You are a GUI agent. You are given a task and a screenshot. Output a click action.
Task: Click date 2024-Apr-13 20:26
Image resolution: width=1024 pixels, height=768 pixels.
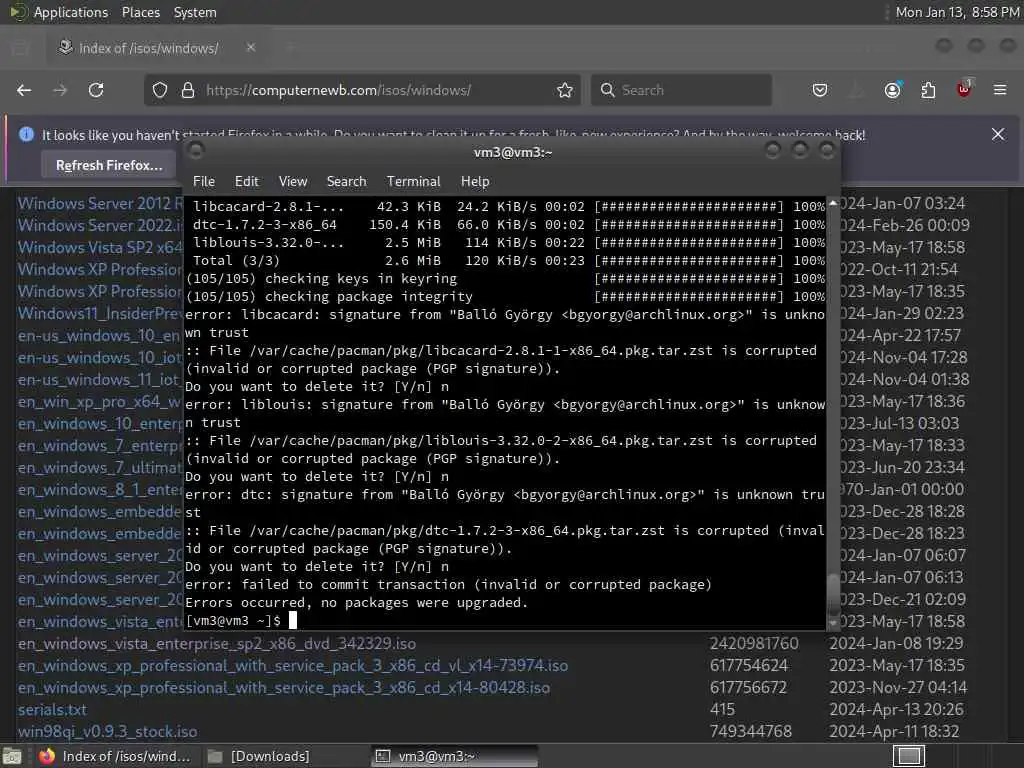(x=897, y=710)
